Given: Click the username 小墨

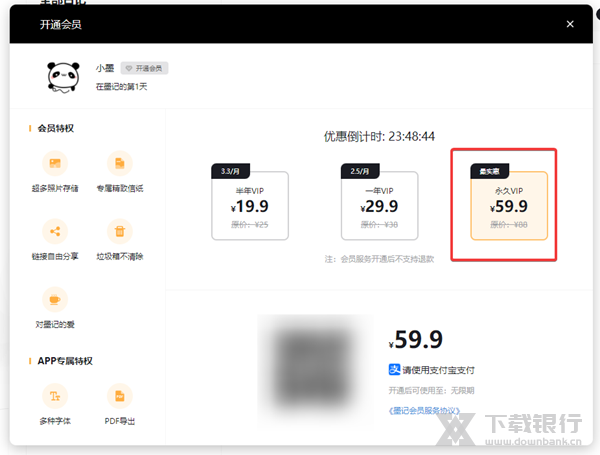Looking at the screenshot, I should click(x=105, y=68).
